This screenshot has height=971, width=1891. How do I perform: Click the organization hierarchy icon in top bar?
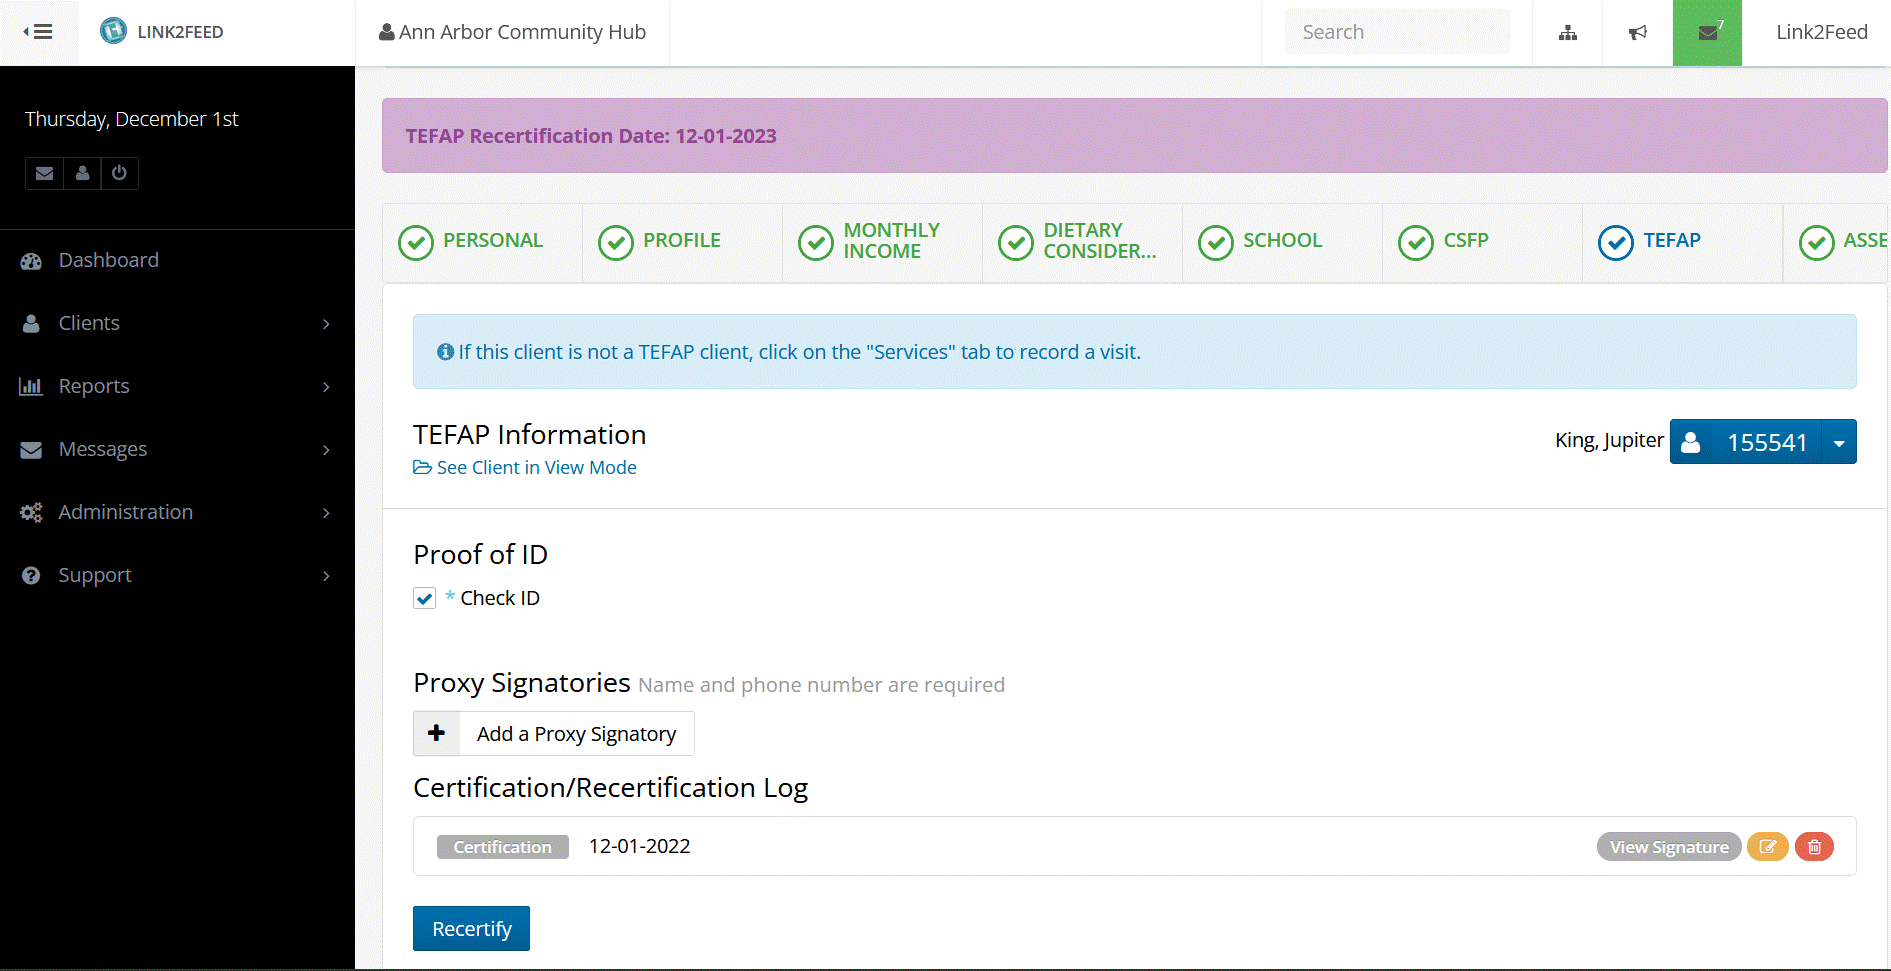click(1567, 33)
